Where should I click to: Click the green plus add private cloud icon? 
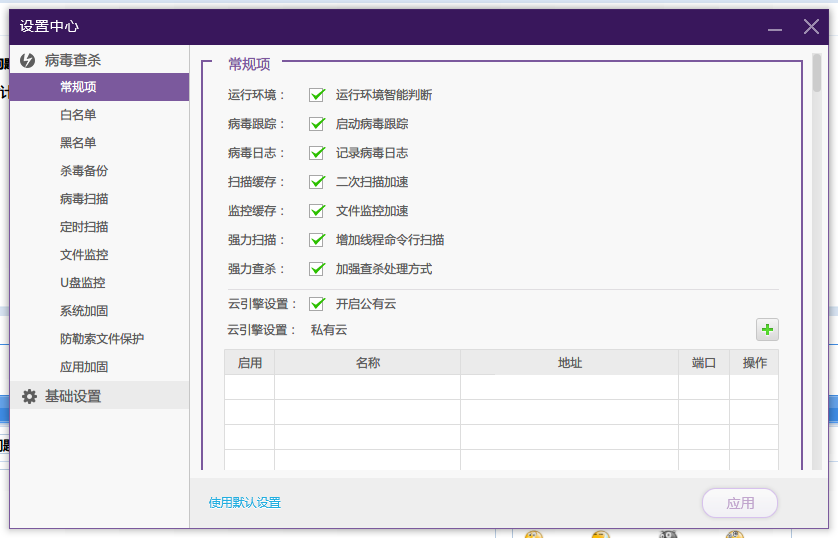pos(767,329)
